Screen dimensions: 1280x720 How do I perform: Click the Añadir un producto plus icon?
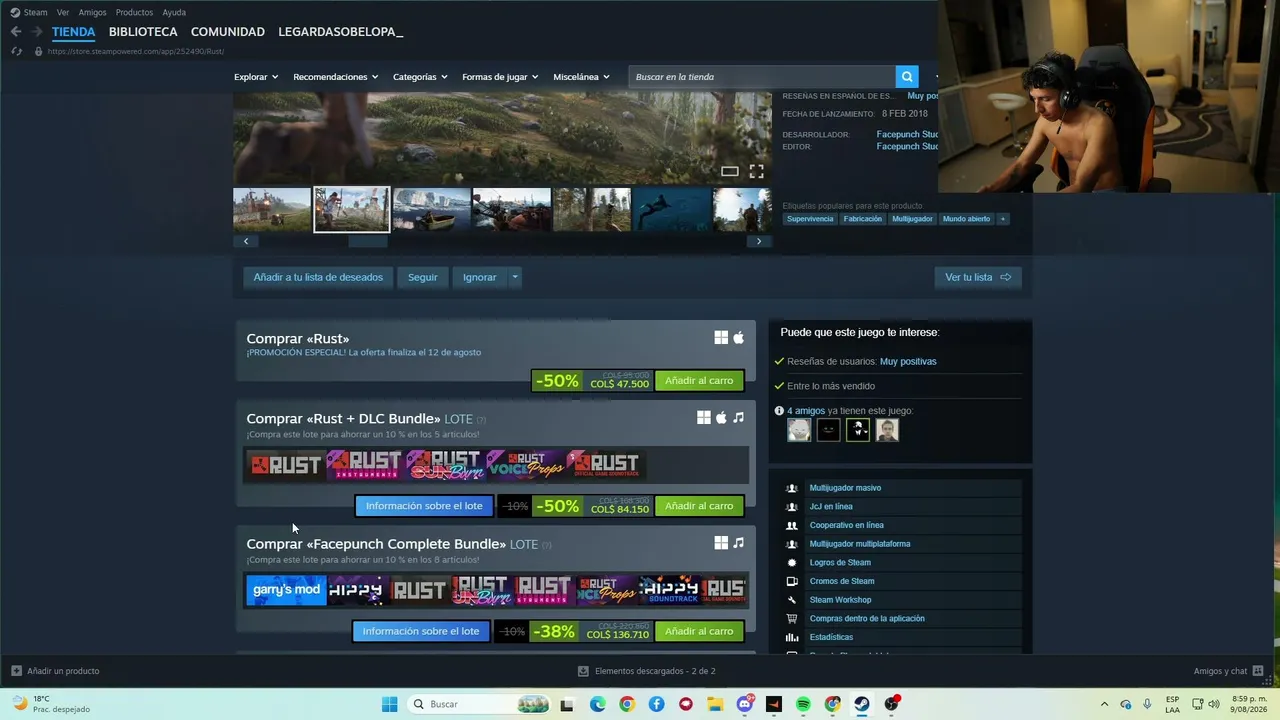pyautogui.click(x=16, y=671)
